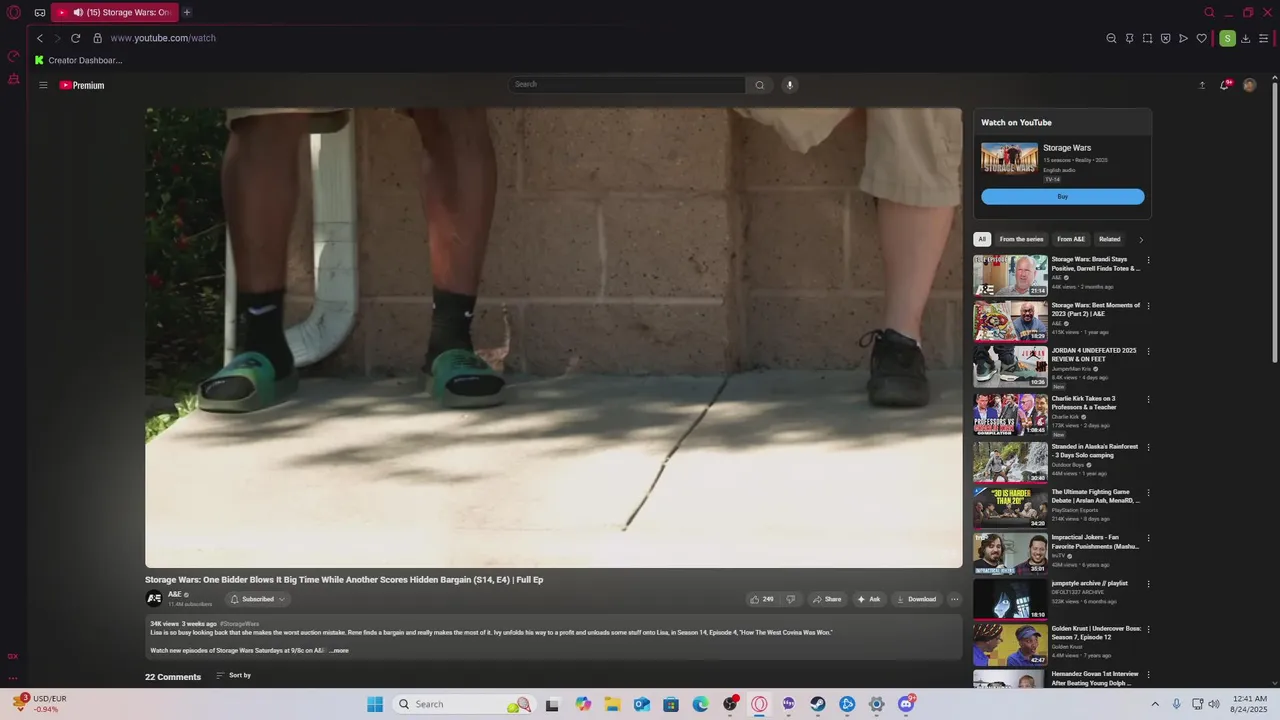Open Windows Start menu
The width and height of the screenshot is (1280, 720).
click(x=375, y=704)
